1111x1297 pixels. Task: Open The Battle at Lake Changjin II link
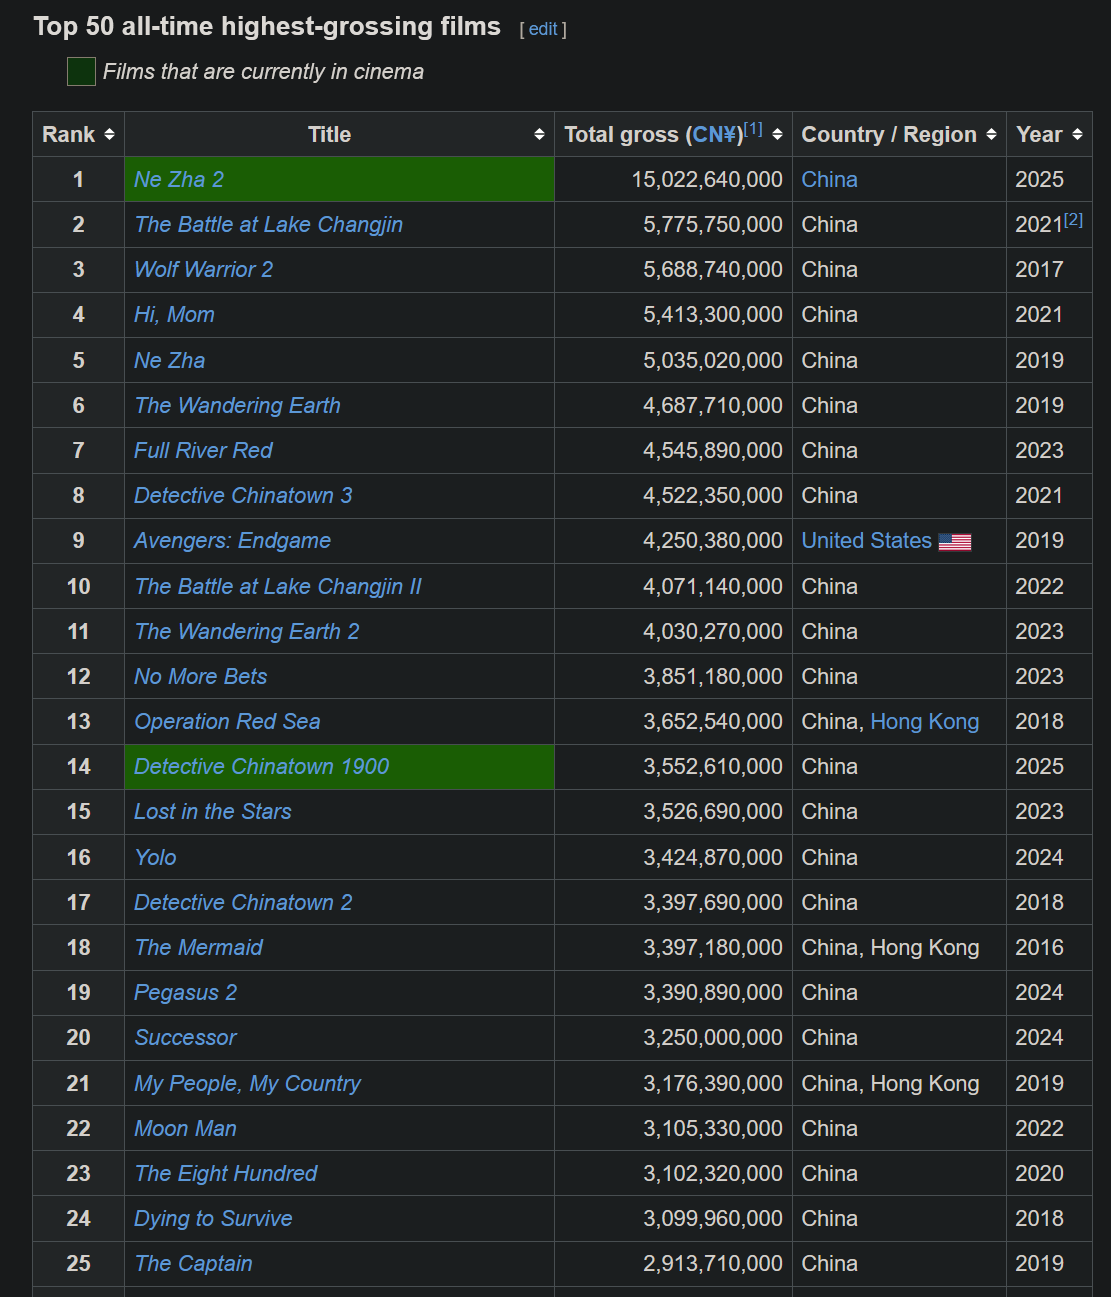coord(278,587)
